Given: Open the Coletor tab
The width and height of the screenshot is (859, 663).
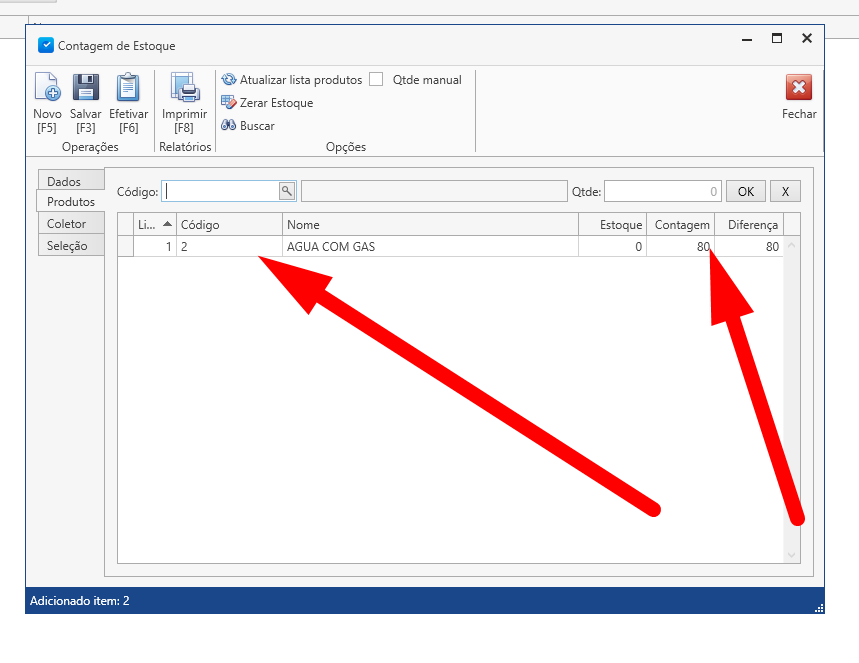Looking at the screenshot, I should tap(67, 224).
